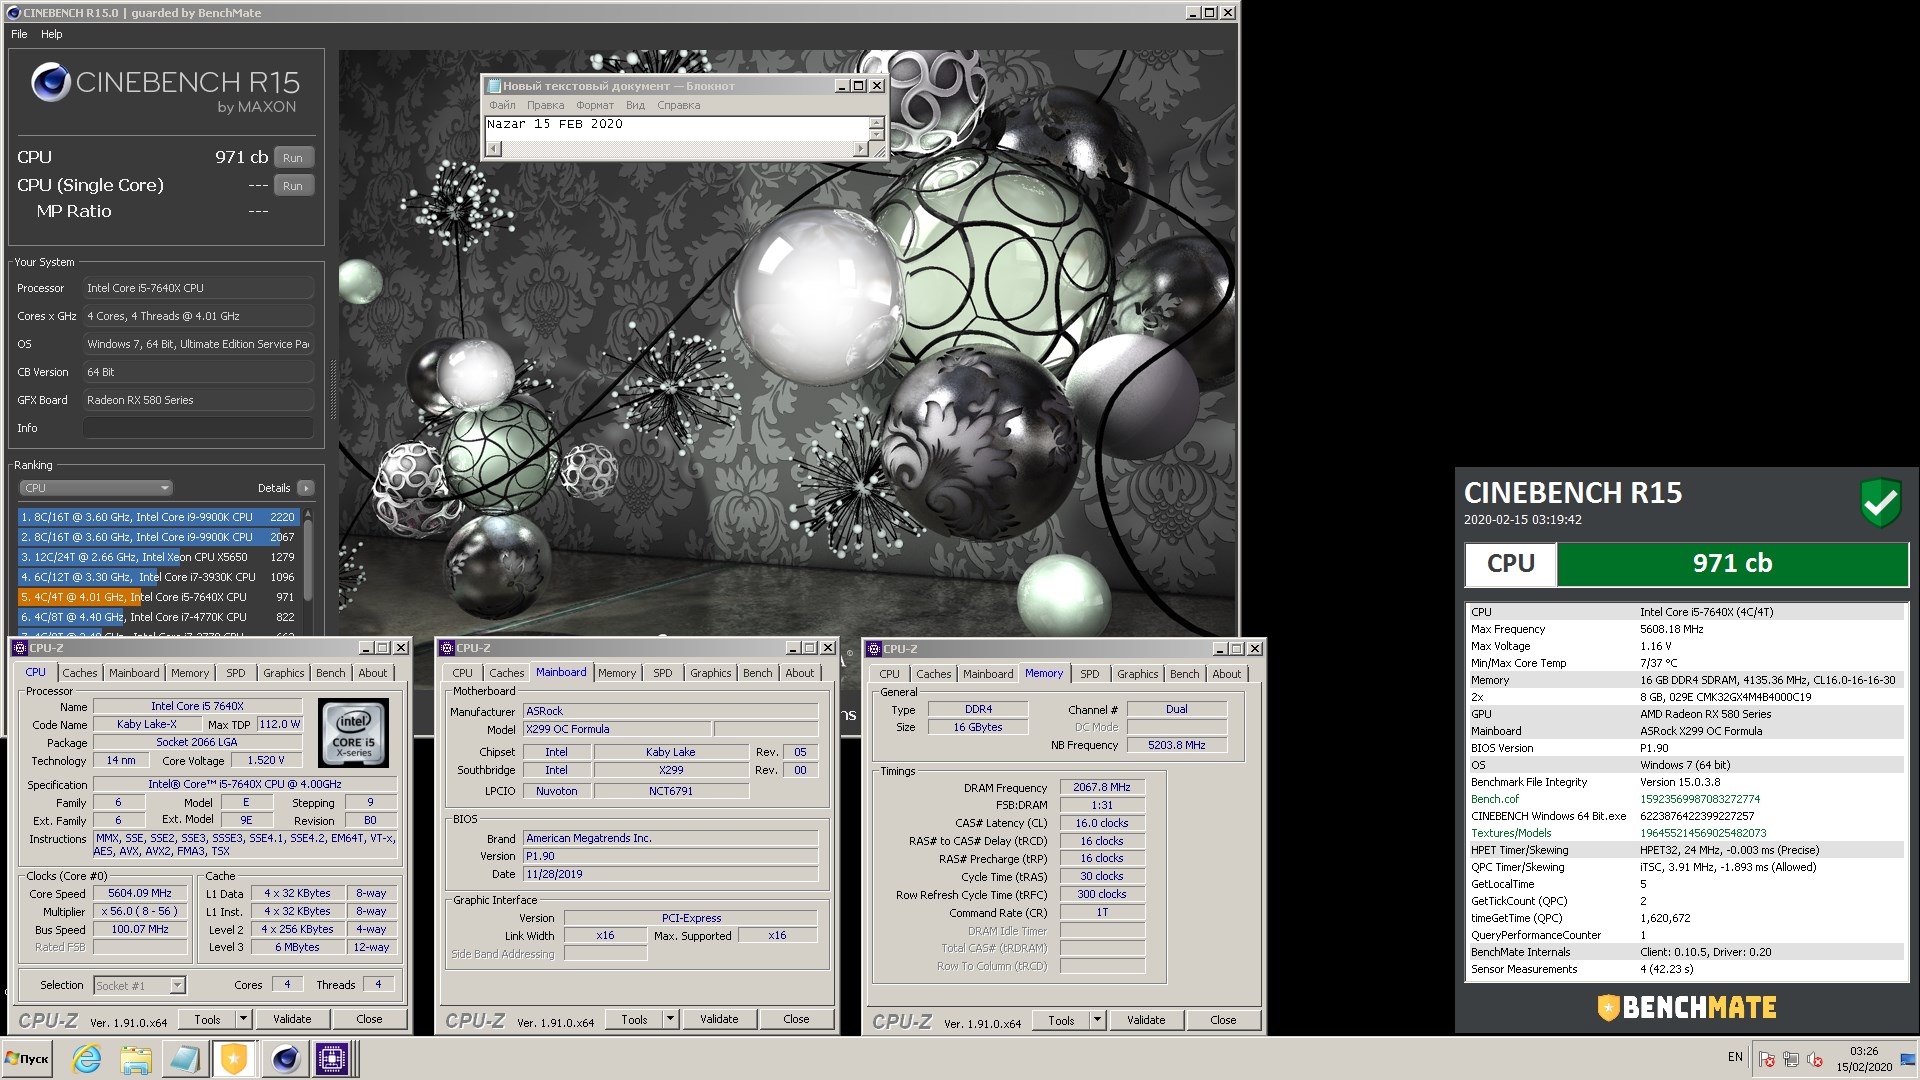Screen dimensions: 1920x1080
Task: Expand Tools dropdown arrow in Memory CPU-Z window
Action: tap(1097, 1020)
